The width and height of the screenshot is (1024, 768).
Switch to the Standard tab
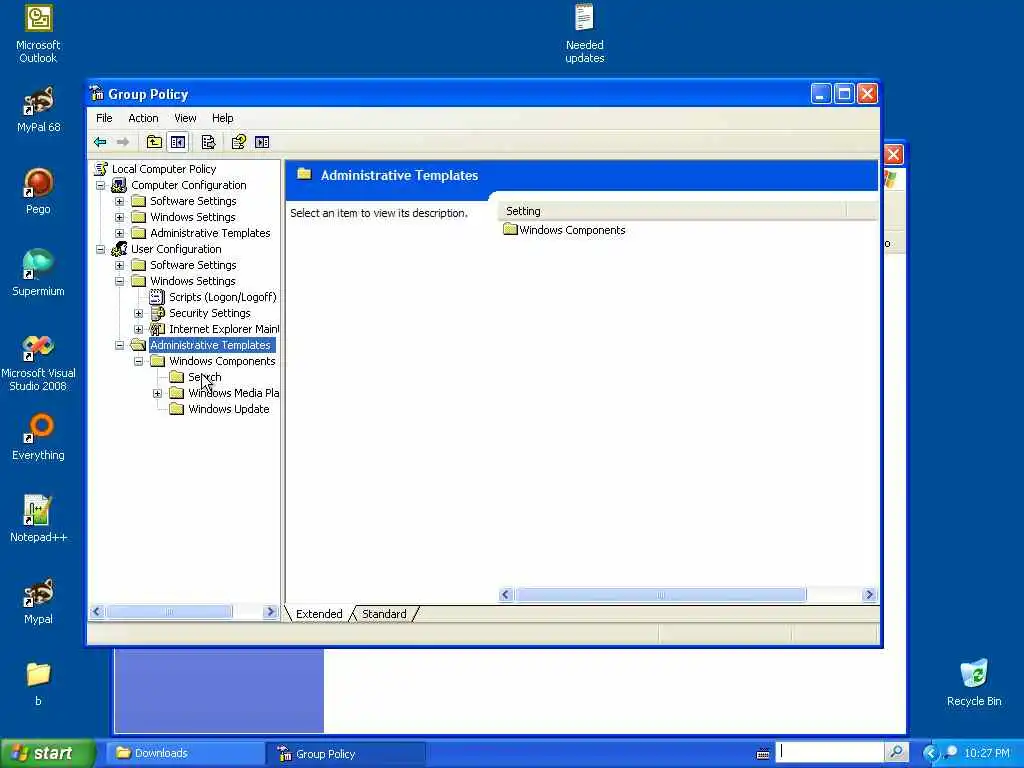384,614
